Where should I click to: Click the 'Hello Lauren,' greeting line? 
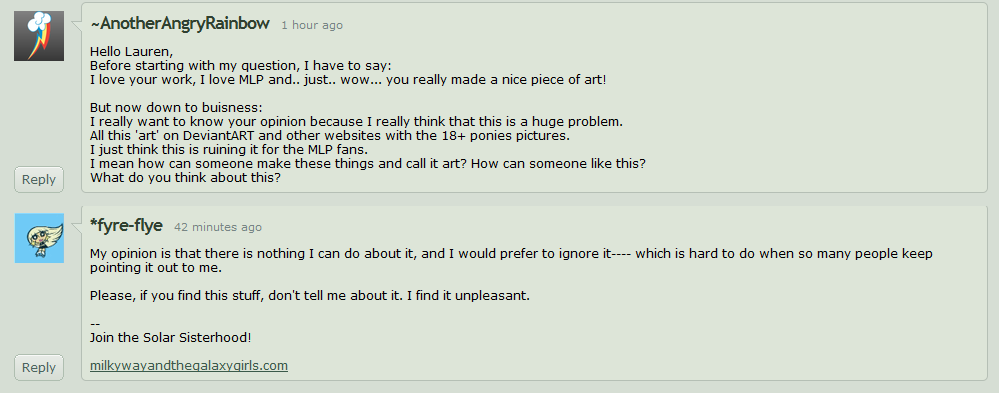click(x=131, y=52)
